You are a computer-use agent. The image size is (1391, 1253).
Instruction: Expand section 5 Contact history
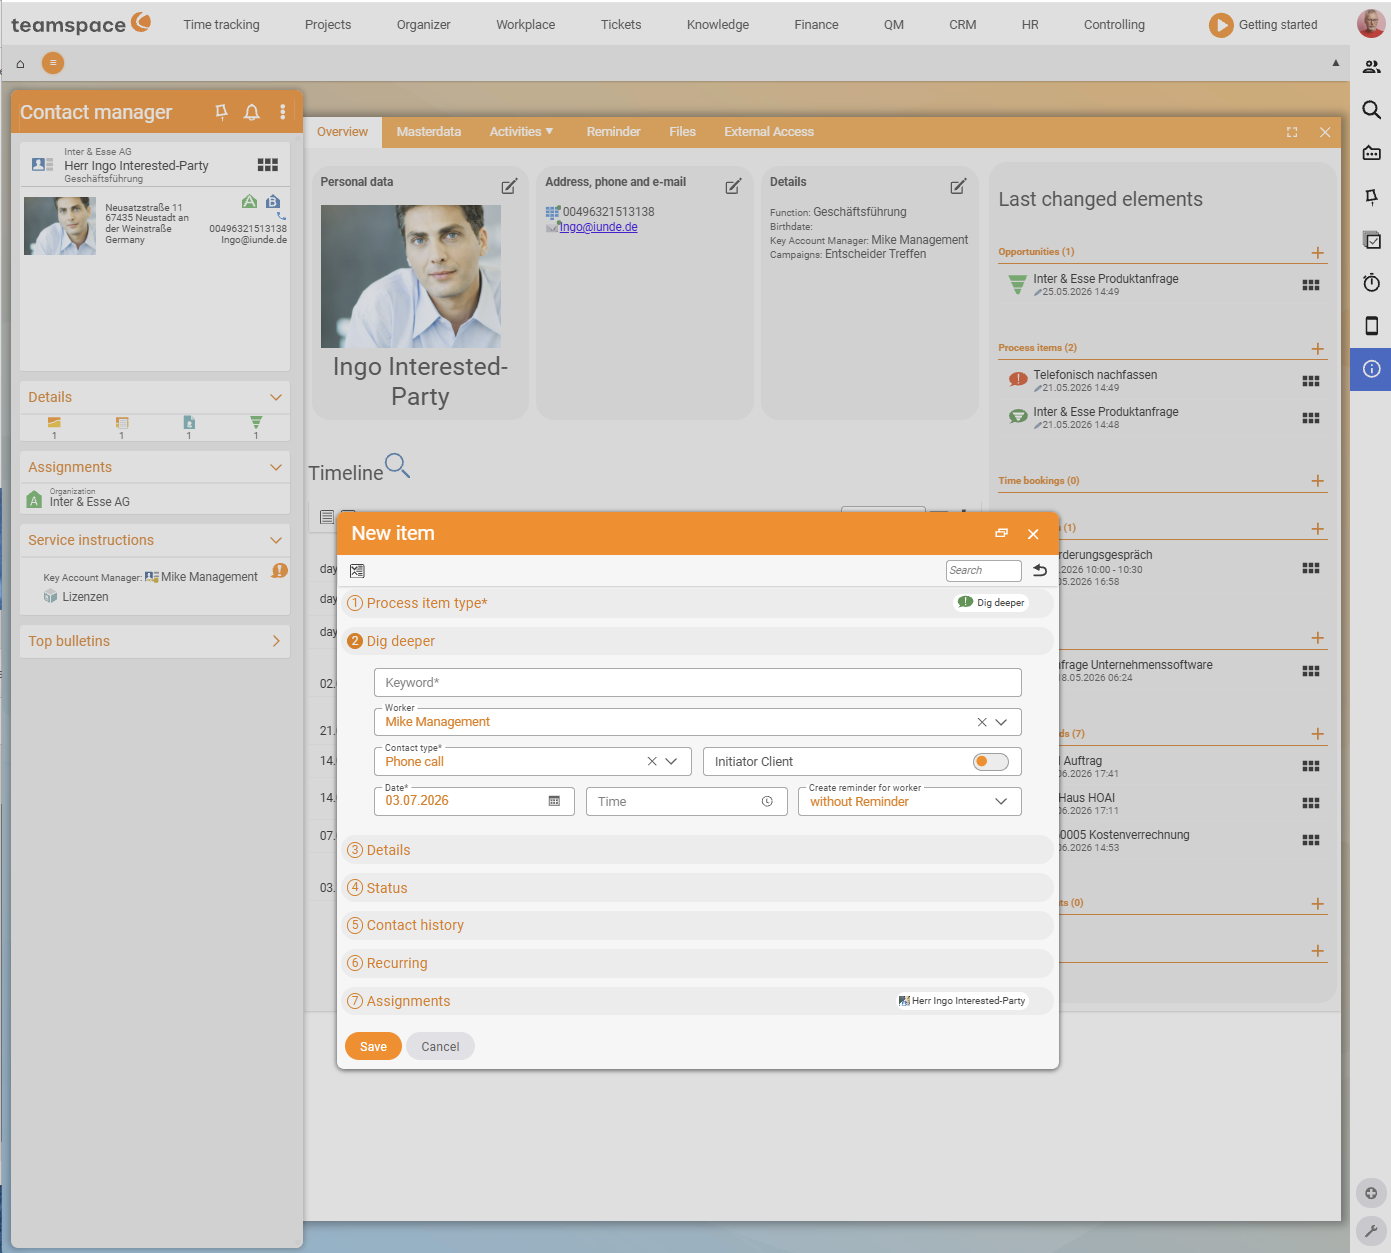(698, 925)
